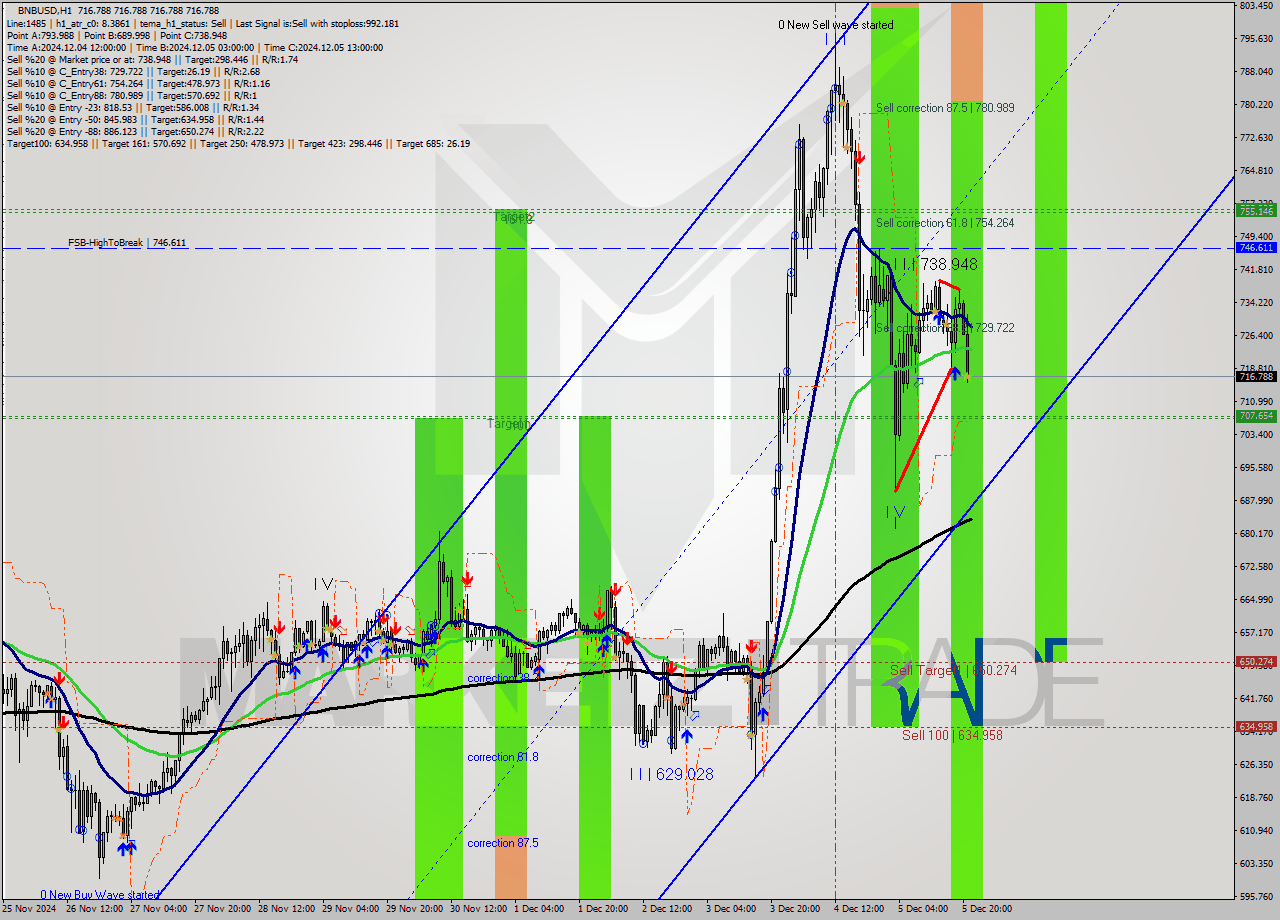Image resolution: width=1280 pixels, height=920 pixels.
Task: Click the green 755.146 price tag on axis
Action: coord(1256,211)
